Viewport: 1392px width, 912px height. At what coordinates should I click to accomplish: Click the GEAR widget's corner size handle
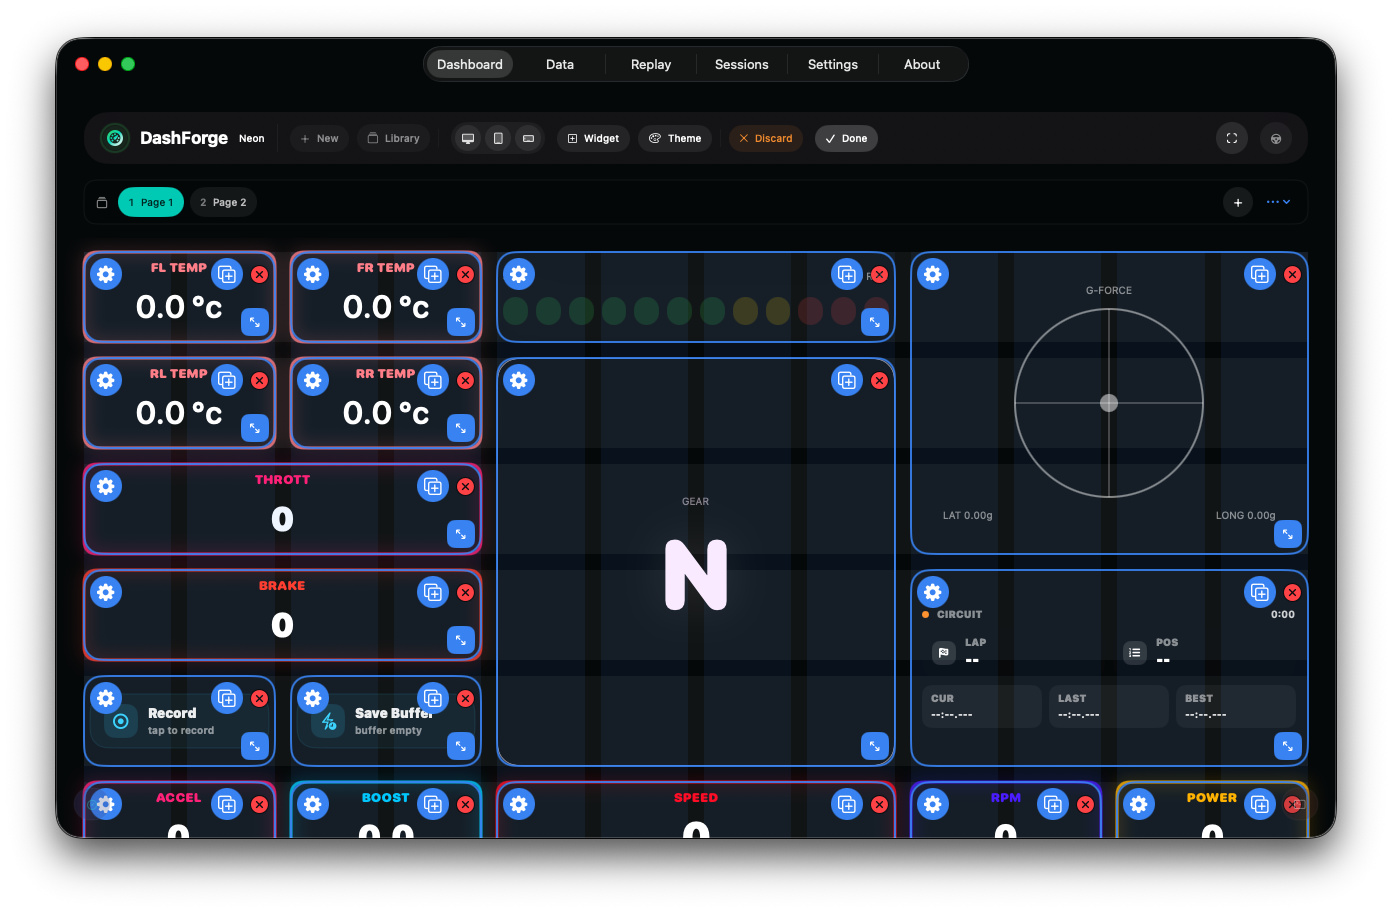pos(875,746)
